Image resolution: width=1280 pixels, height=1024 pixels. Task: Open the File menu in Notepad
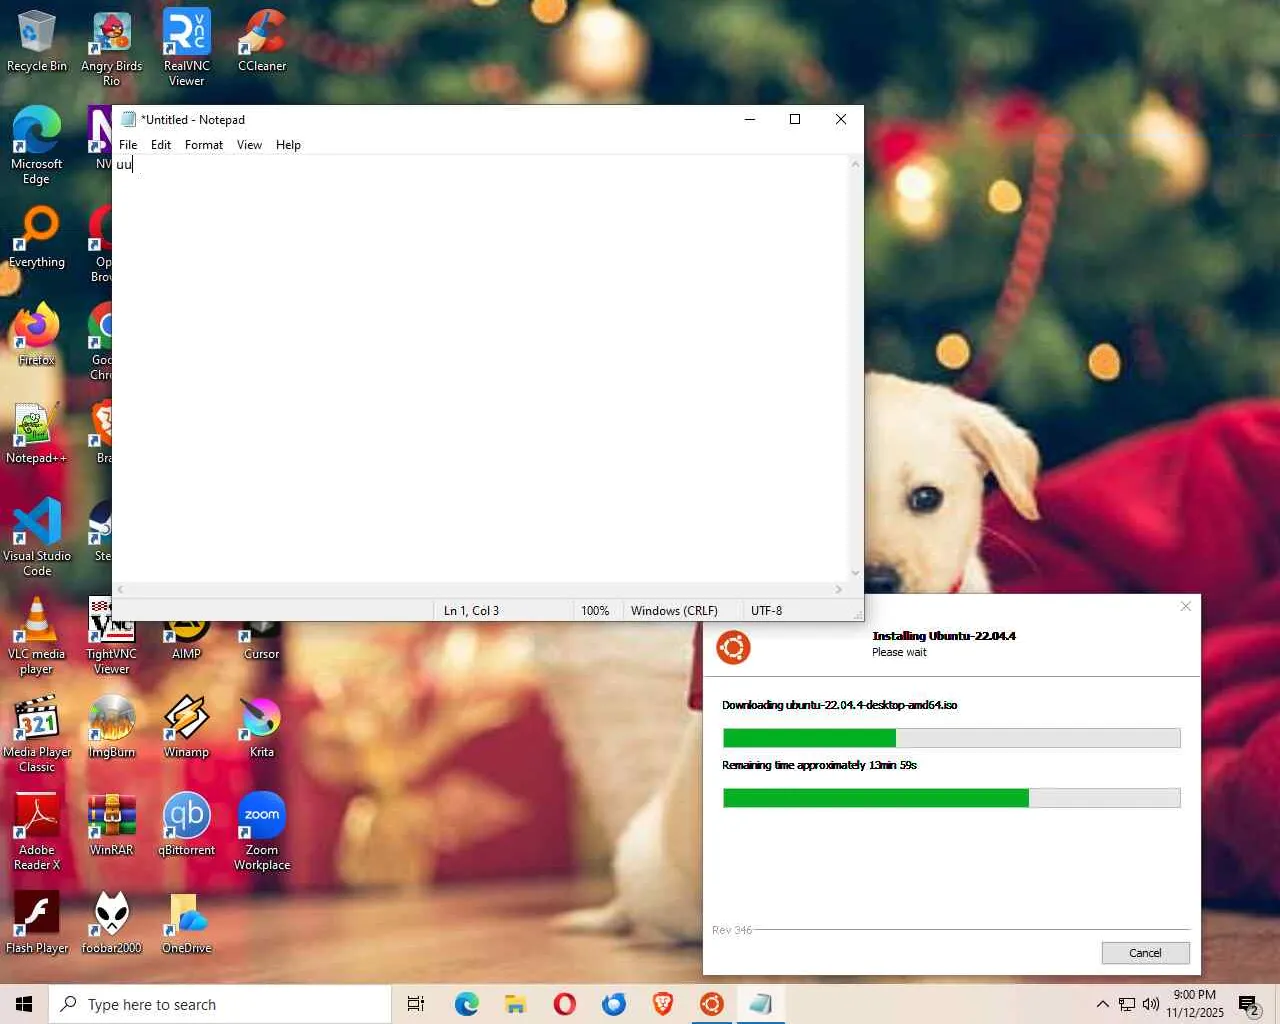(128, 145)
